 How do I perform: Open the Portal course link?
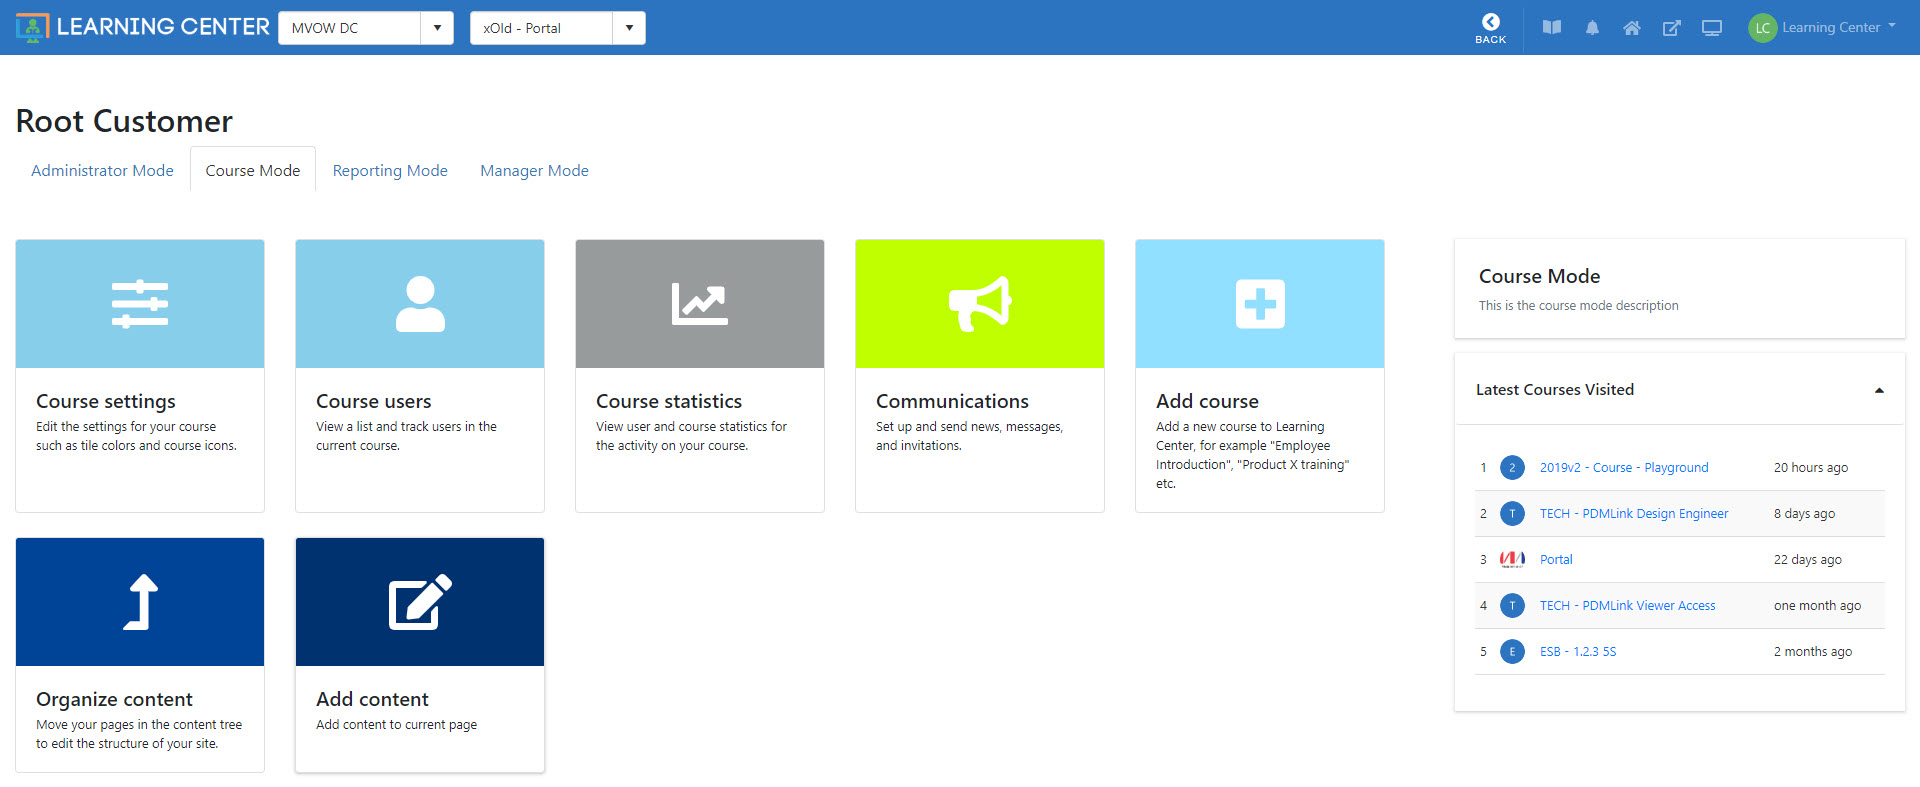tap(1556, 560)
